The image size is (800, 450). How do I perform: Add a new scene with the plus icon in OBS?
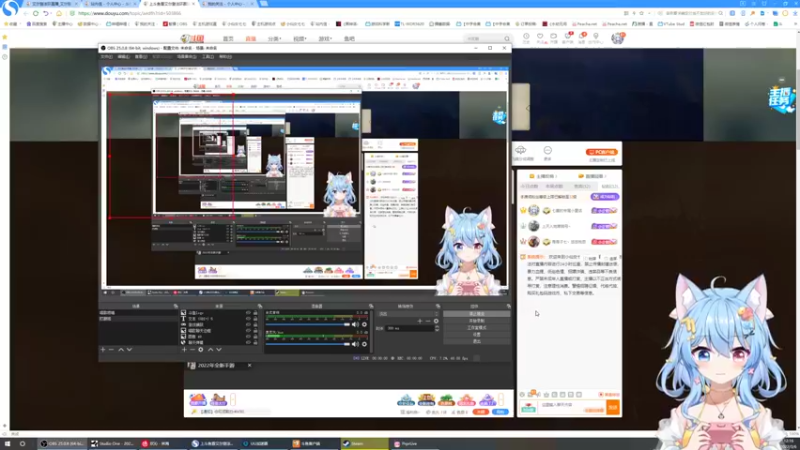click(103, 350)
